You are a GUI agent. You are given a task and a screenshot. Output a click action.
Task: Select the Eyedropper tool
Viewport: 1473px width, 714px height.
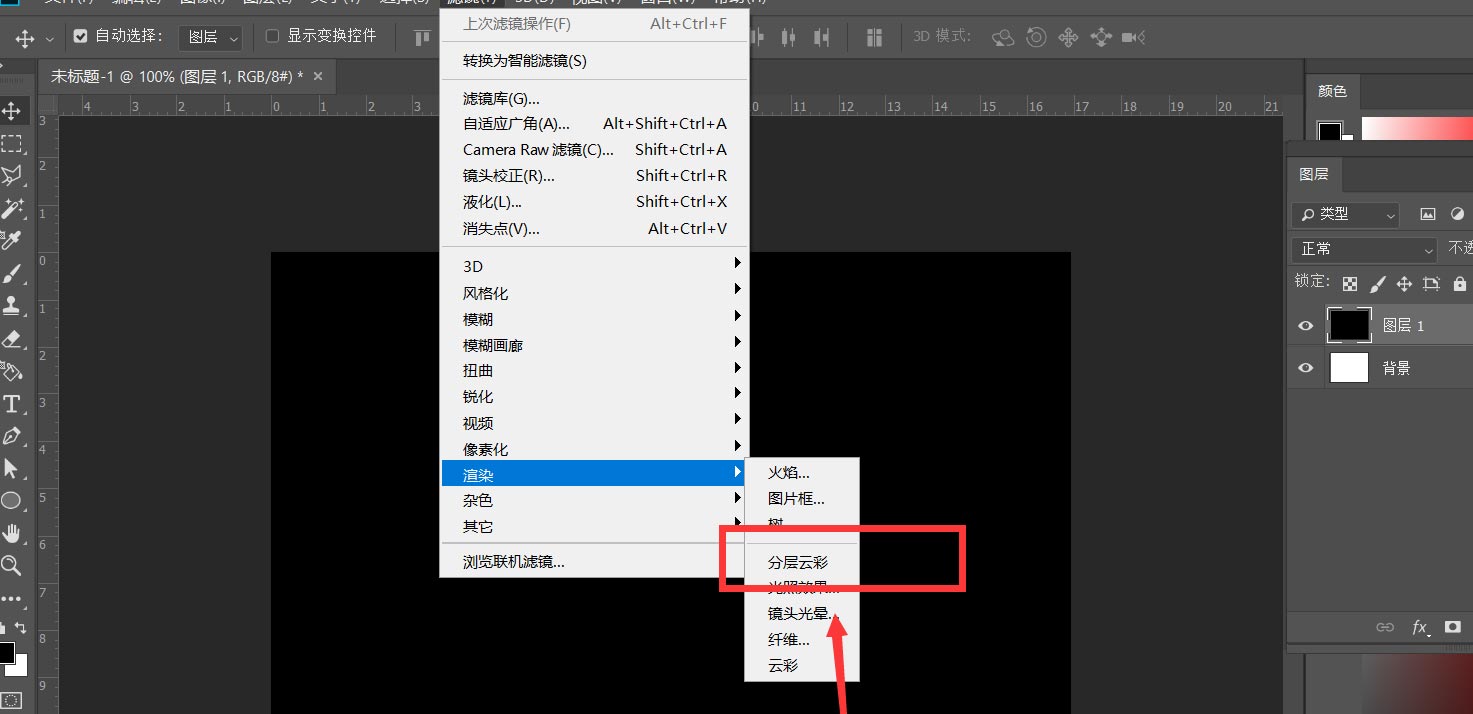tap(12, 240)
